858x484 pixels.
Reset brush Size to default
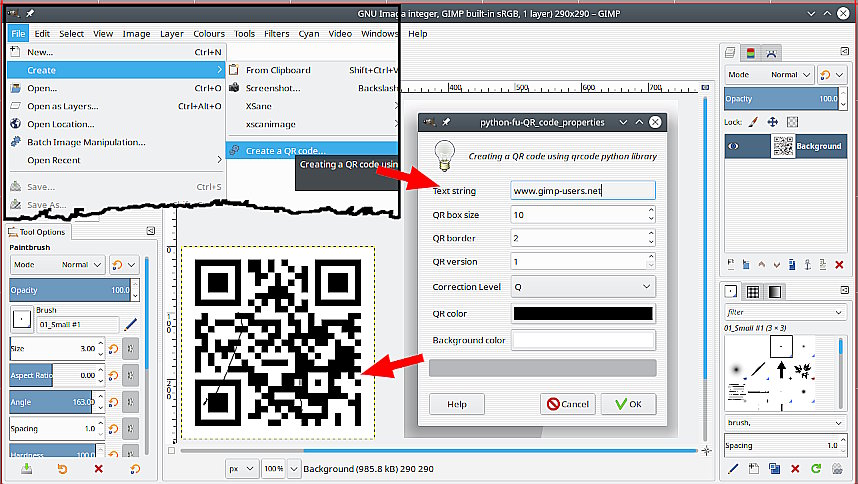coord(113,349)
